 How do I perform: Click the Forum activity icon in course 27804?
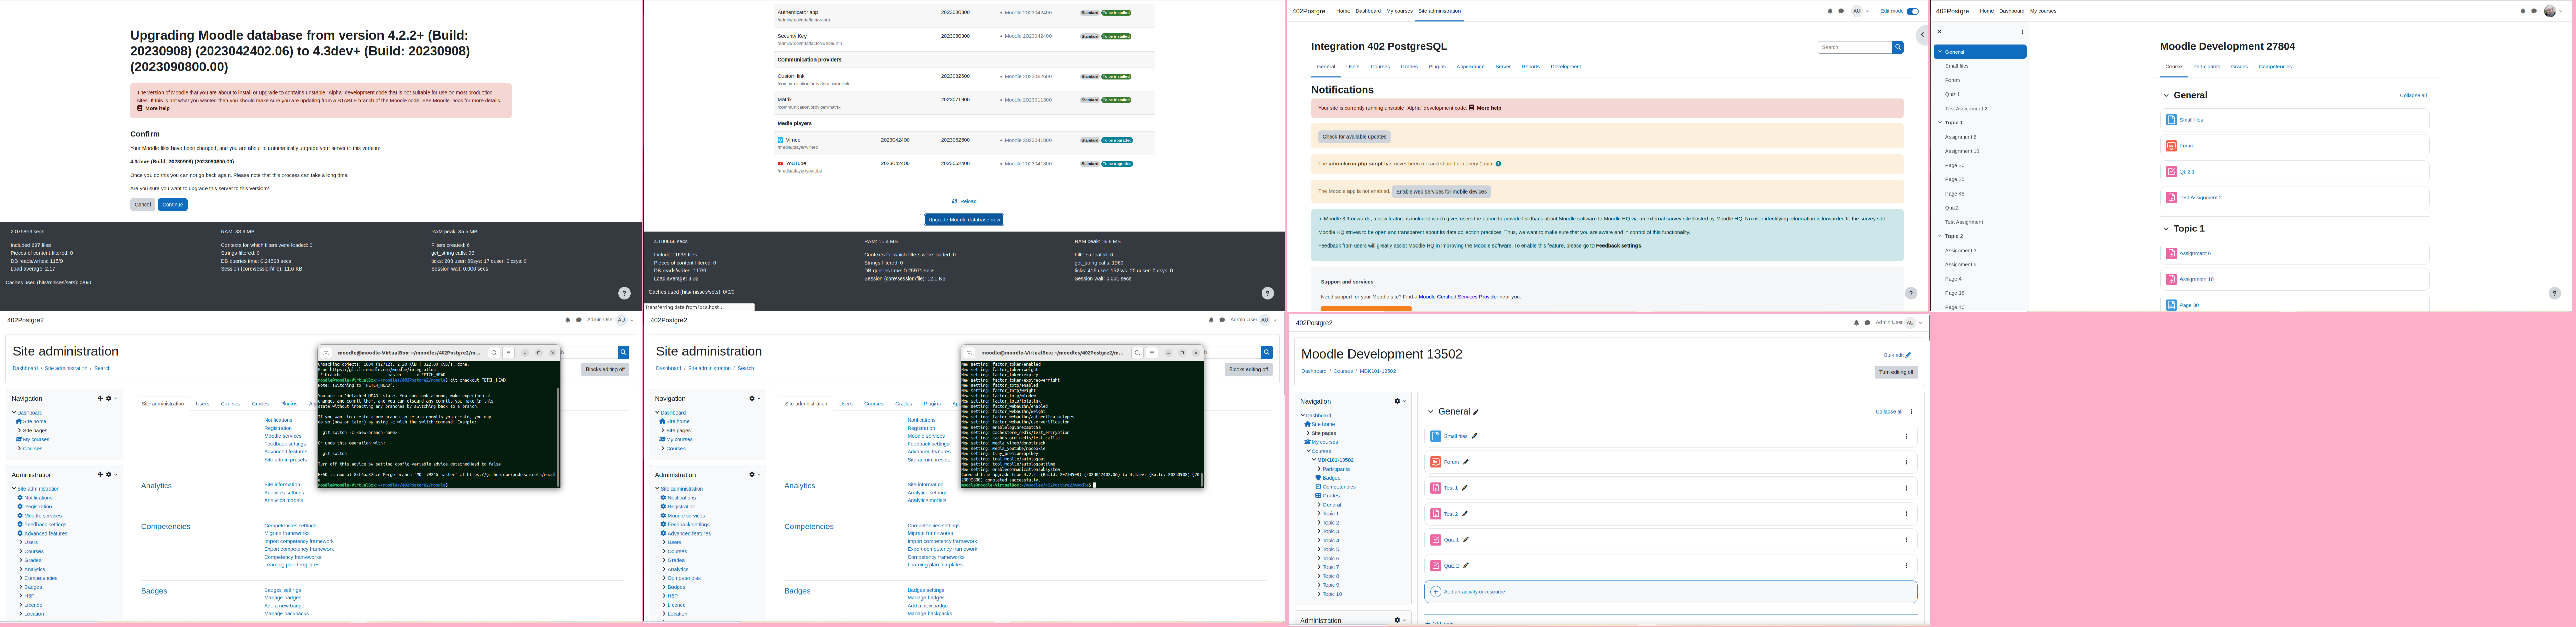[2171, 146]
